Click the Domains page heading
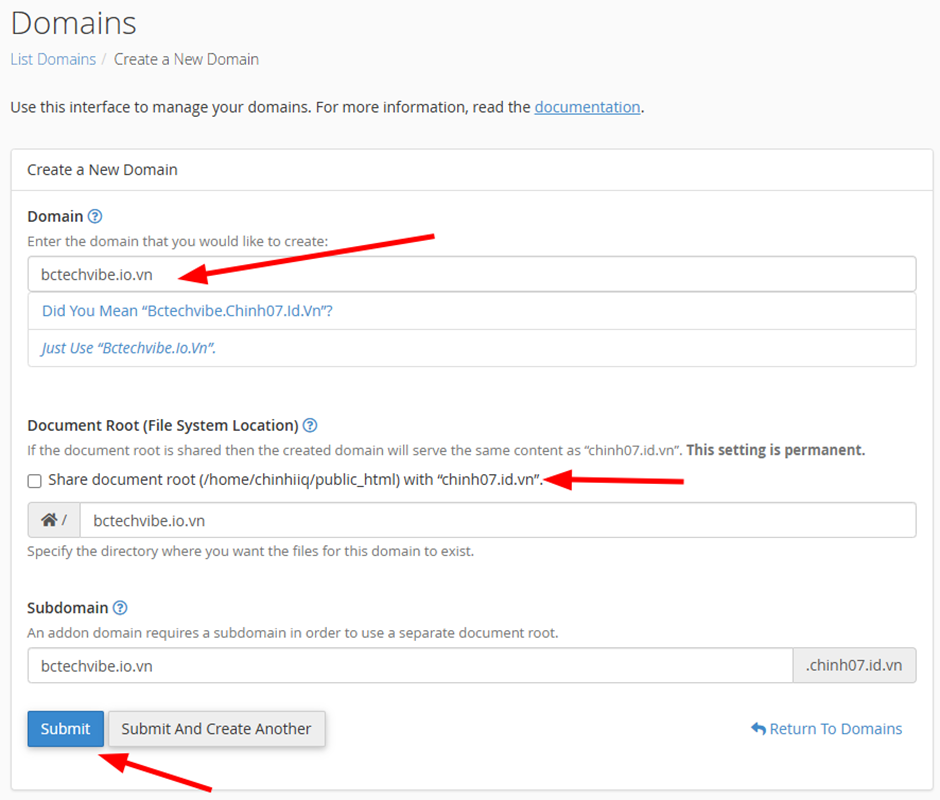This screenshot has height=800, width=940. pyautogui.click(x=73, y=22)
